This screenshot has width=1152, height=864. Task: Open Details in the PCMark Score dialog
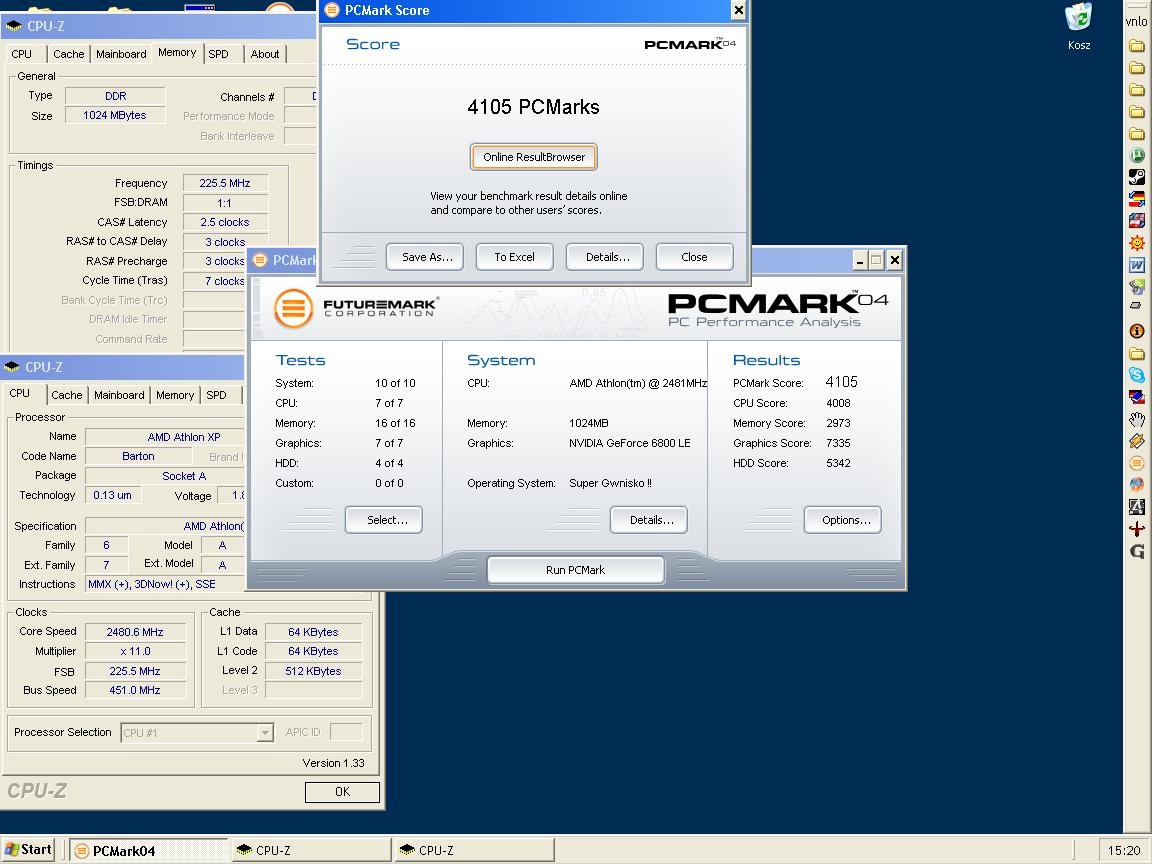[605, 257]
